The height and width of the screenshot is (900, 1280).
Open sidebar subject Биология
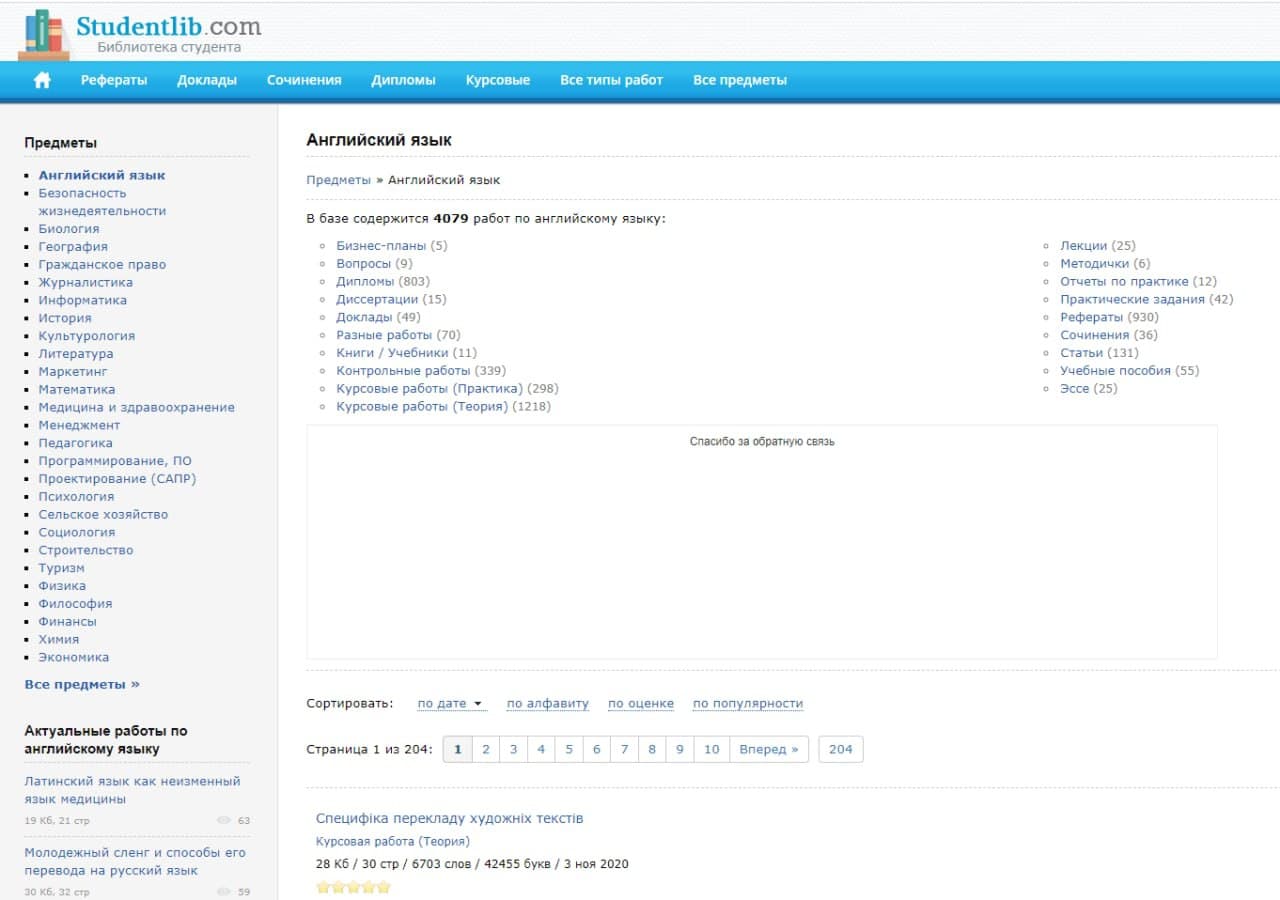click(x=69, y=229)
